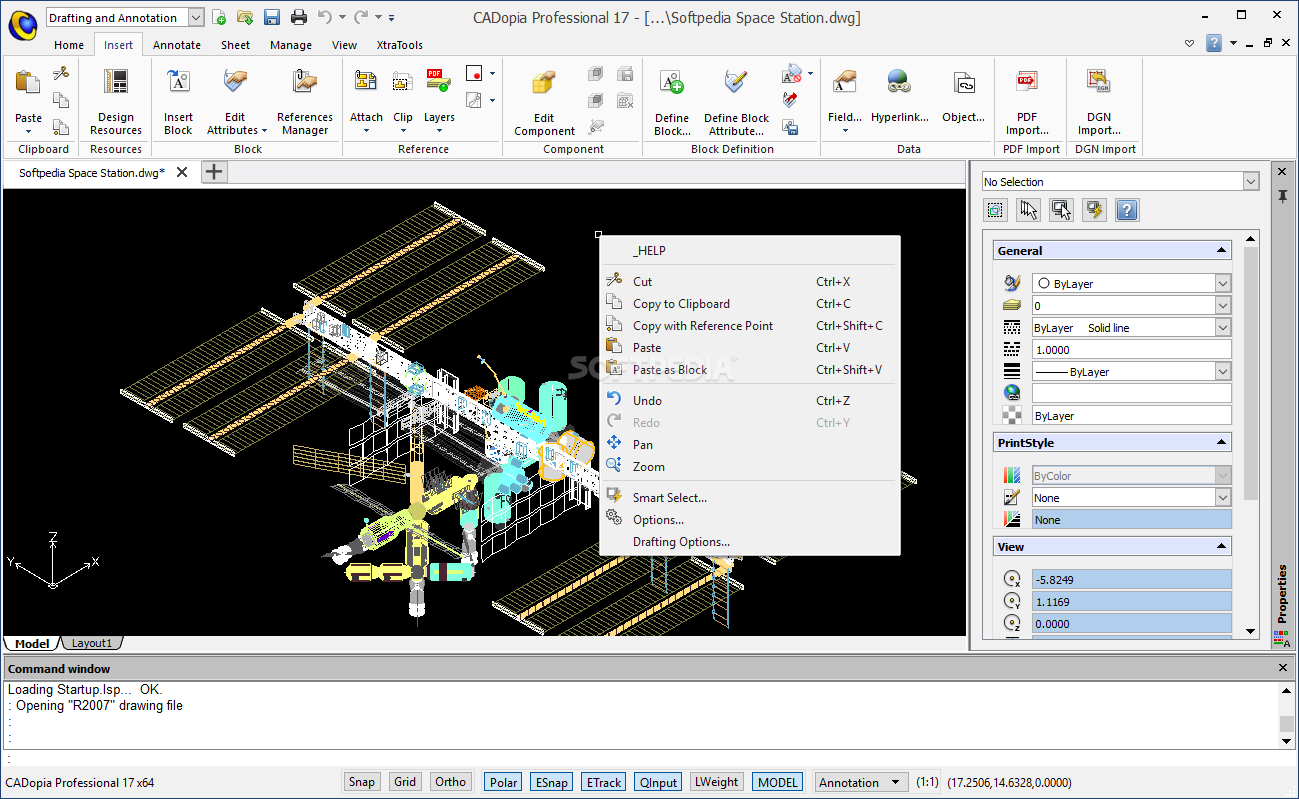Open the Drafting and Annotation workspace dropdown
This screenshot has width=1299, height=799.
point(195,17)
